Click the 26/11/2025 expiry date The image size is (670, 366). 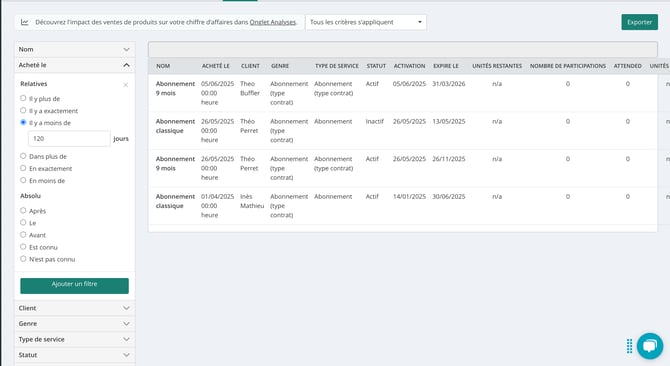449,159
